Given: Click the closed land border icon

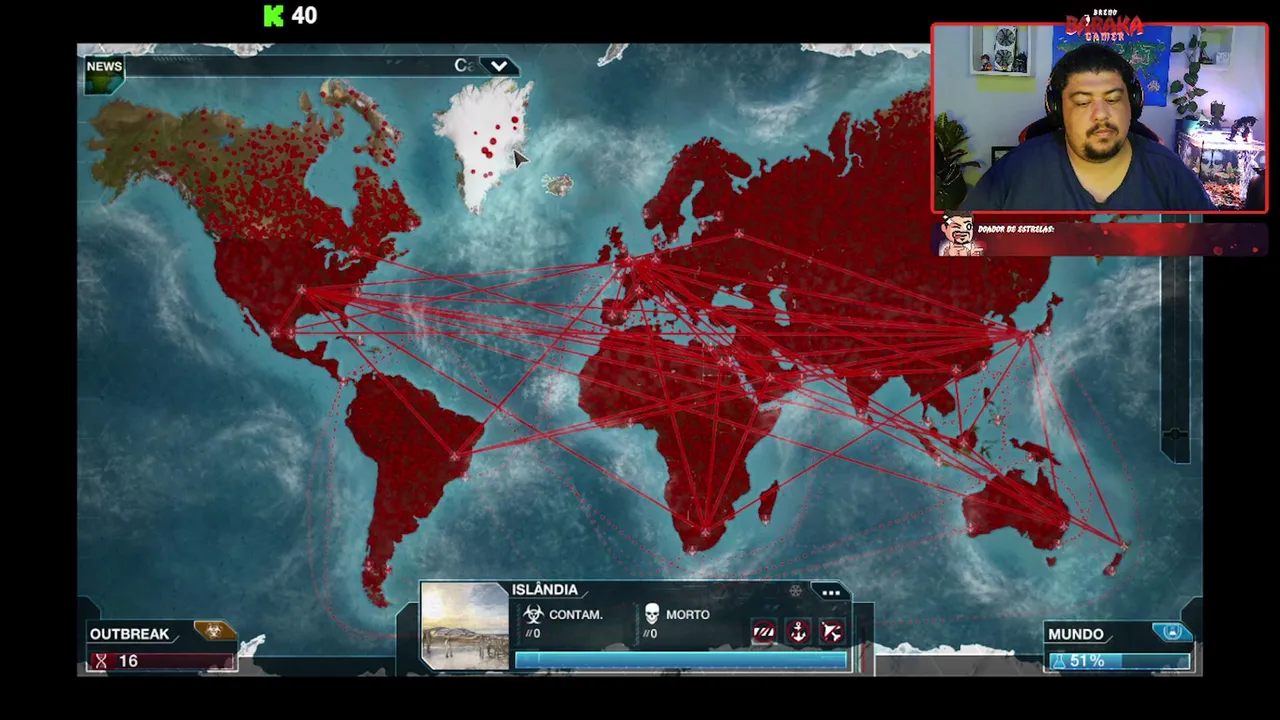Looking at the screenshot, I should coord(764,632).
